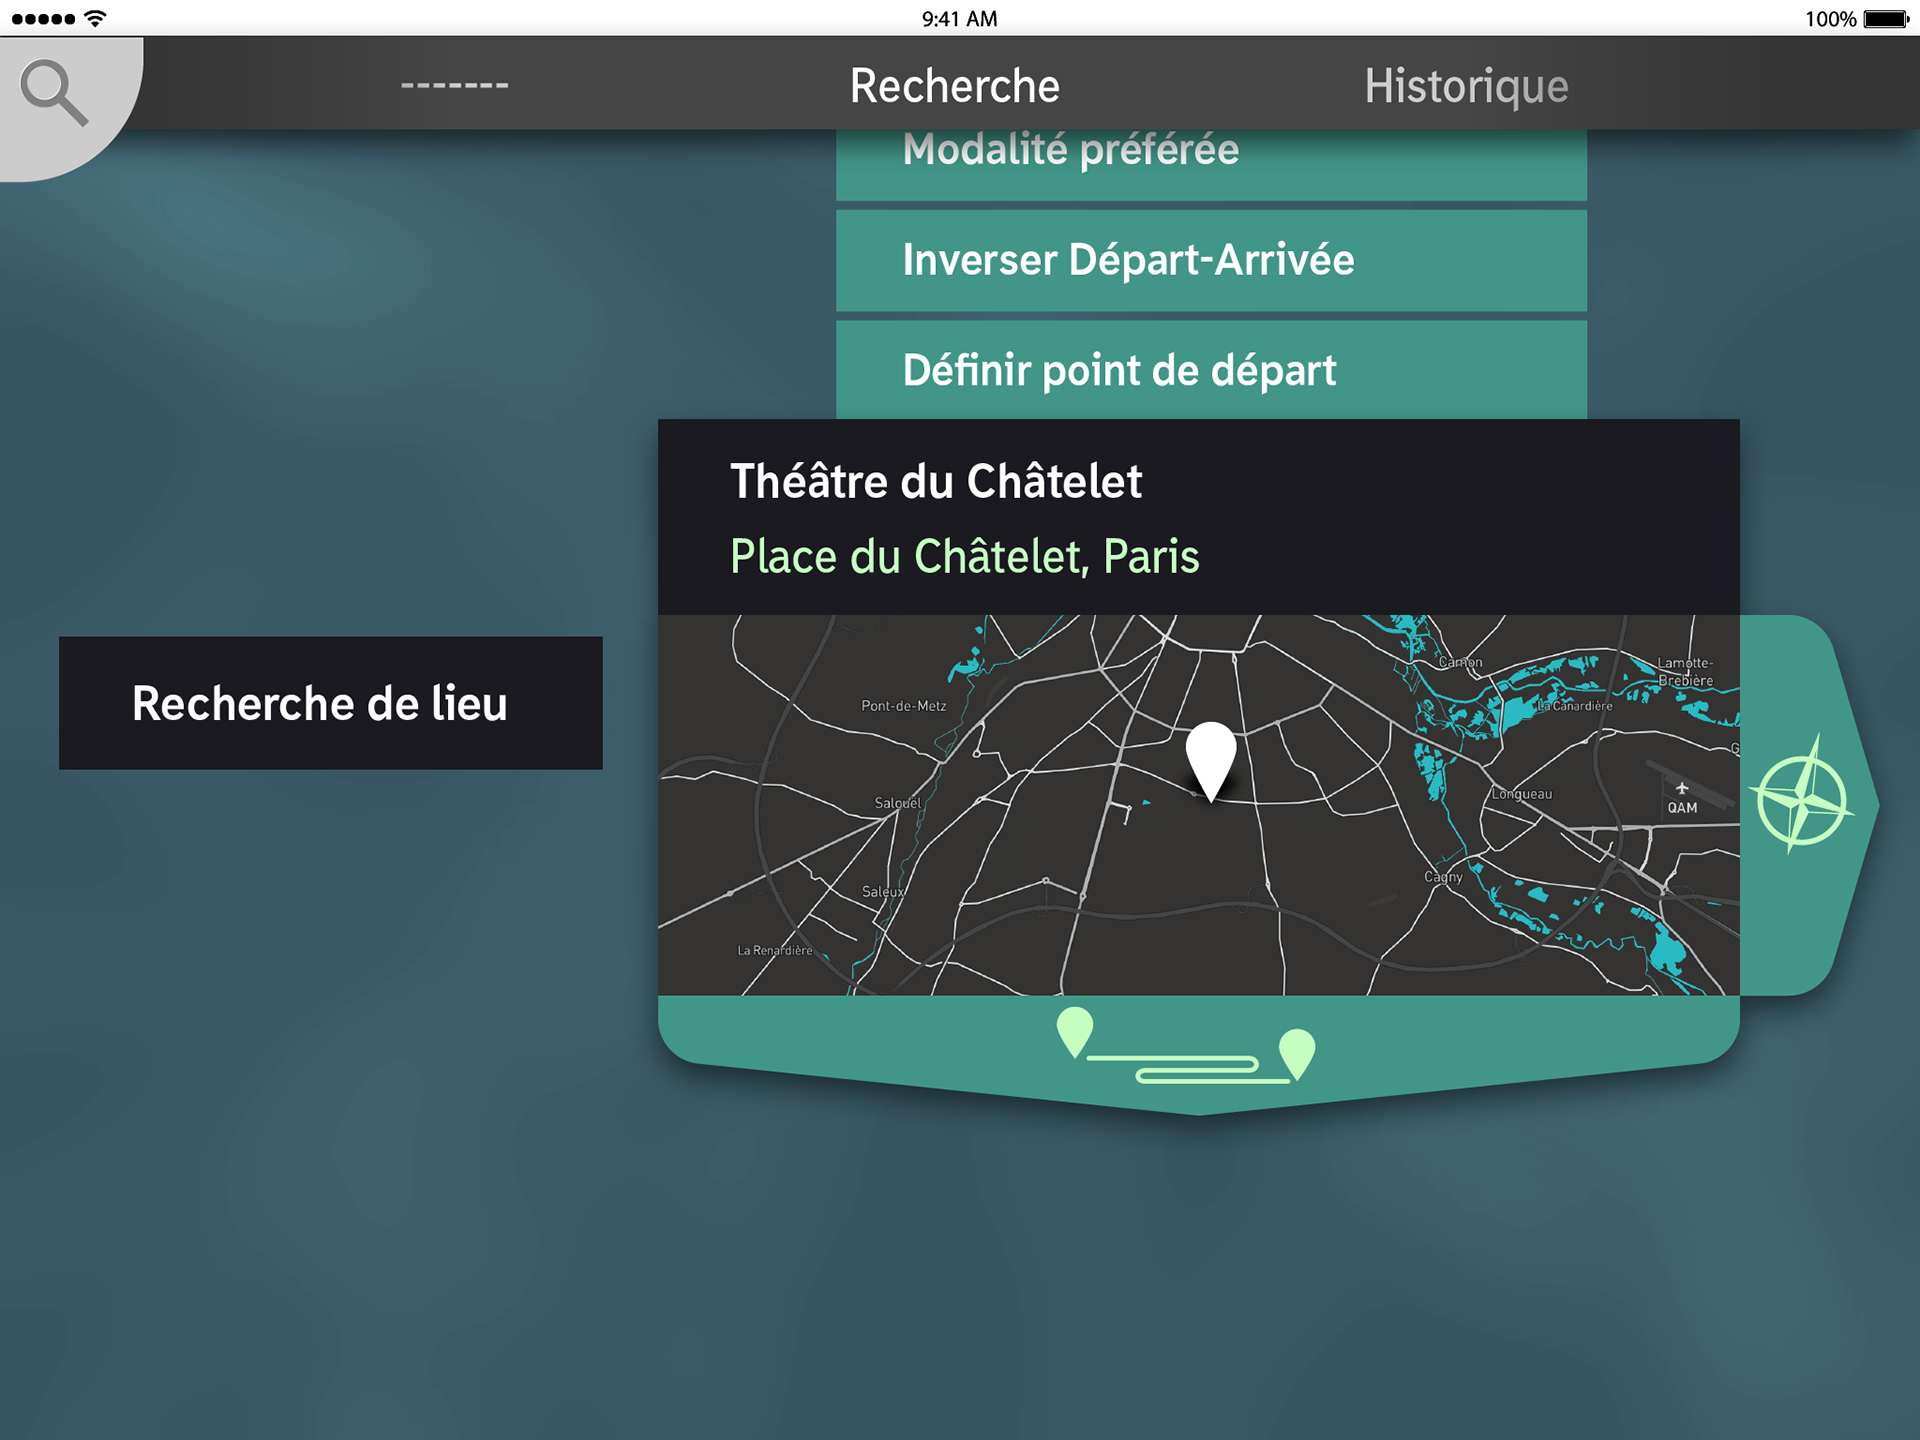Screen dimensions: 1920x1440
Task: Click Cagny label on the map
Action: [x=1443, y=877]
